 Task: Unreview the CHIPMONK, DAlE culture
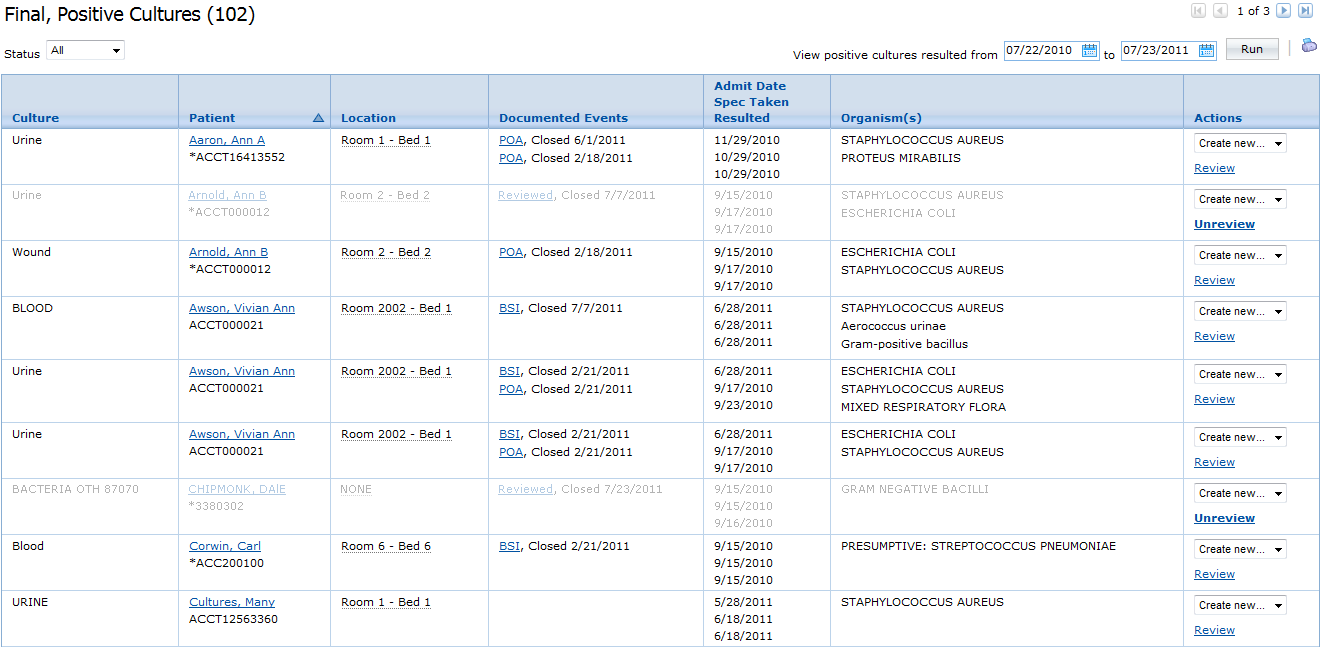pos(1224,518)
